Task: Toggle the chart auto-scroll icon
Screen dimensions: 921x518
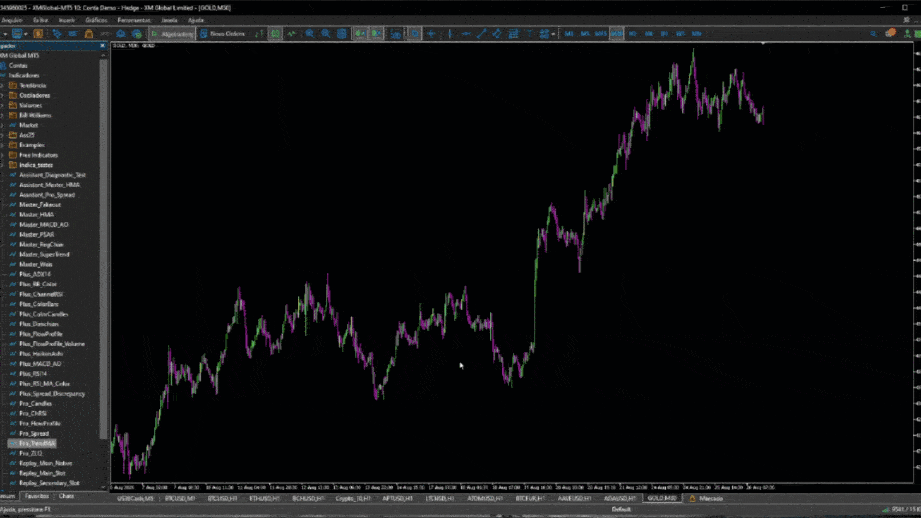Action: 359,34
